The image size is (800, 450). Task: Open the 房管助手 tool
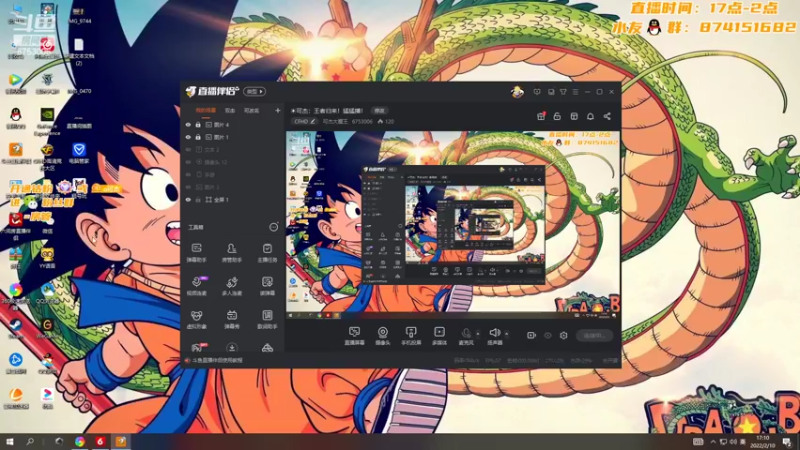[x=232, y=253]
